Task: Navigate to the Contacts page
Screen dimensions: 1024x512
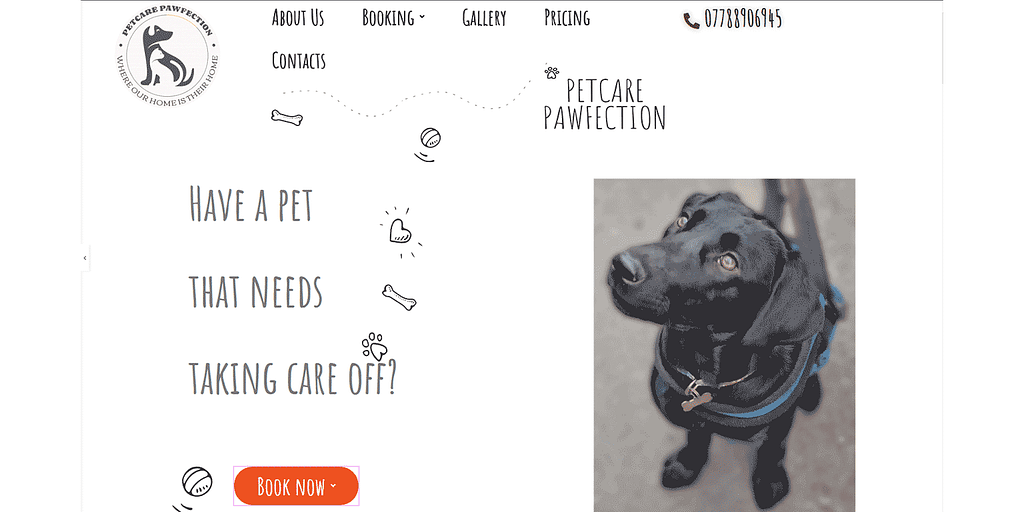Action: click(298, 61)
